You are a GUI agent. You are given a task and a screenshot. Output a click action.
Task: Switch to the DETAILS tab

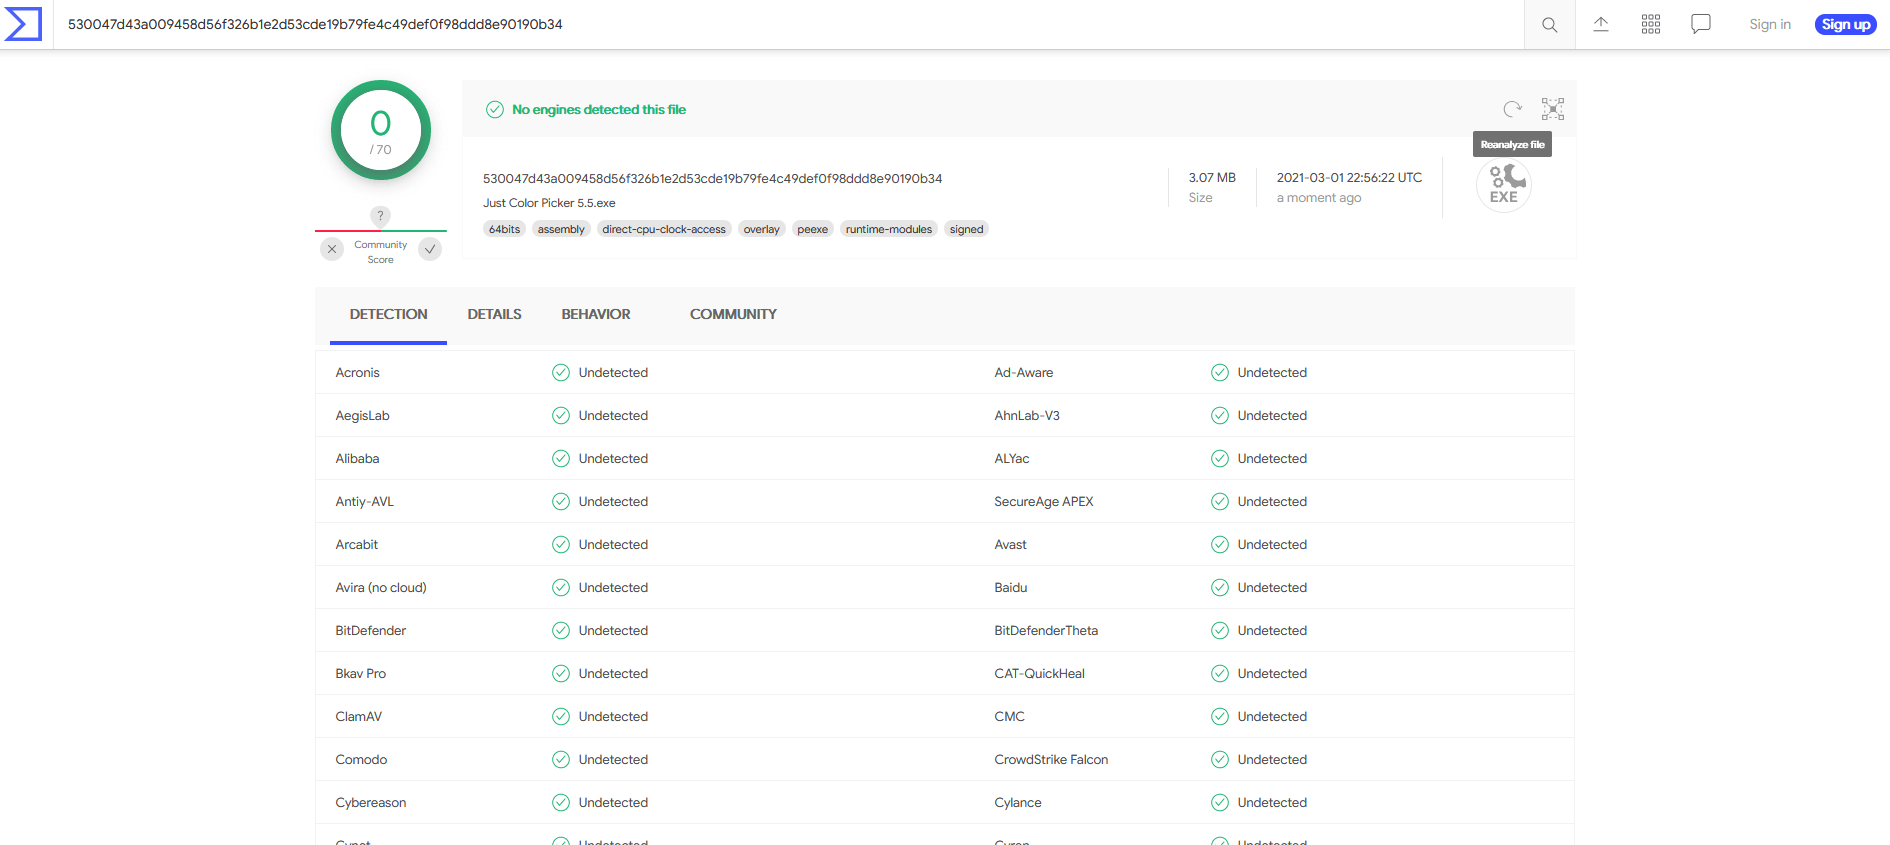tap(494, 314)
